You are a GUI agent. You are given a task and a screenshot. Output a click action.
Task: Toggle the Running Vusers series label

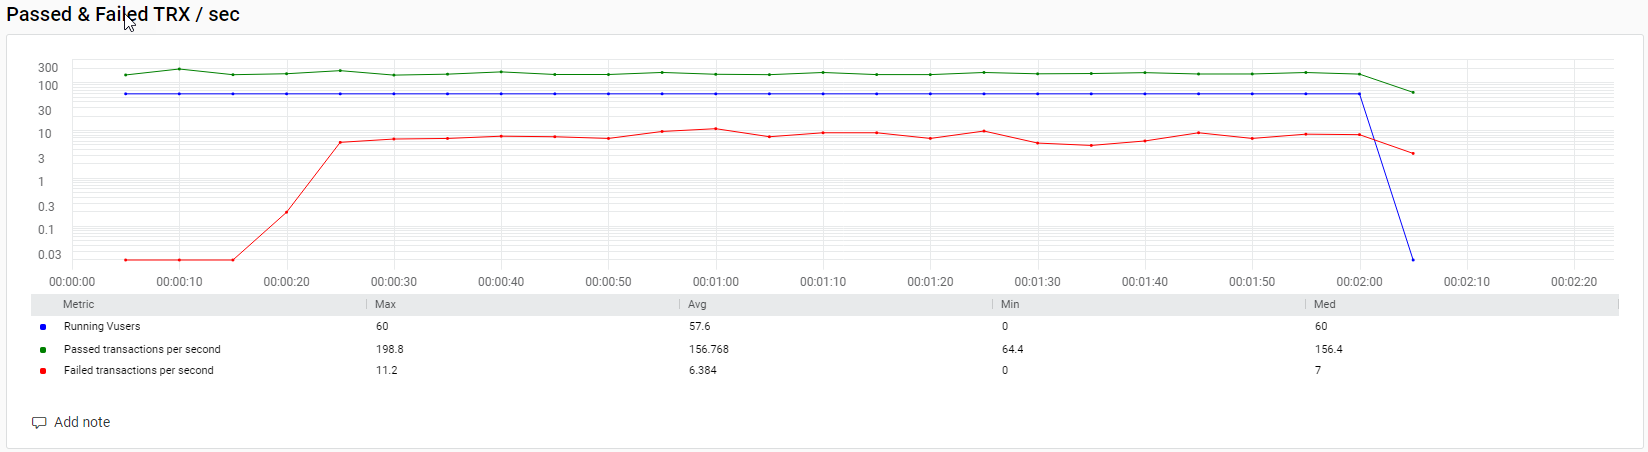click(x=102, y=327)
